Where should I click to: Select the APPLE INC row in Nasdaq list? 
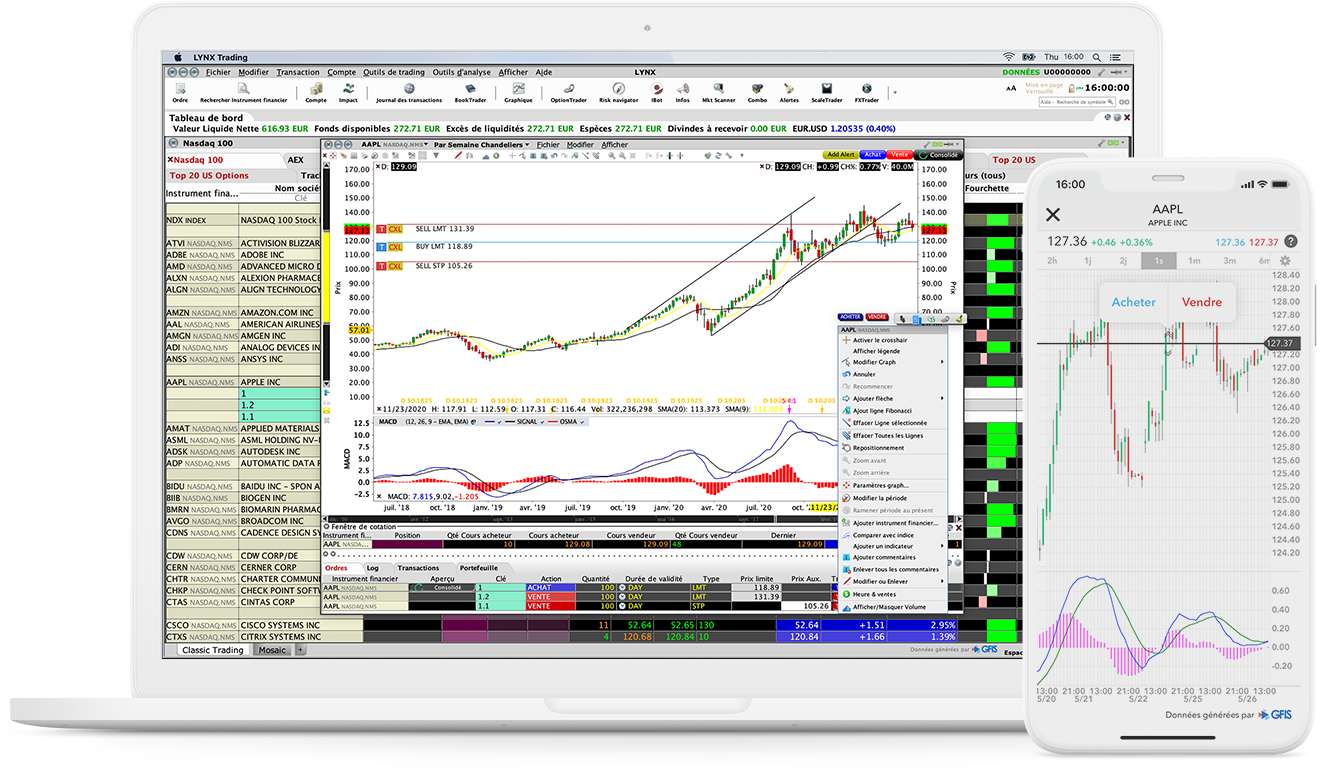(x=243, y=382)
